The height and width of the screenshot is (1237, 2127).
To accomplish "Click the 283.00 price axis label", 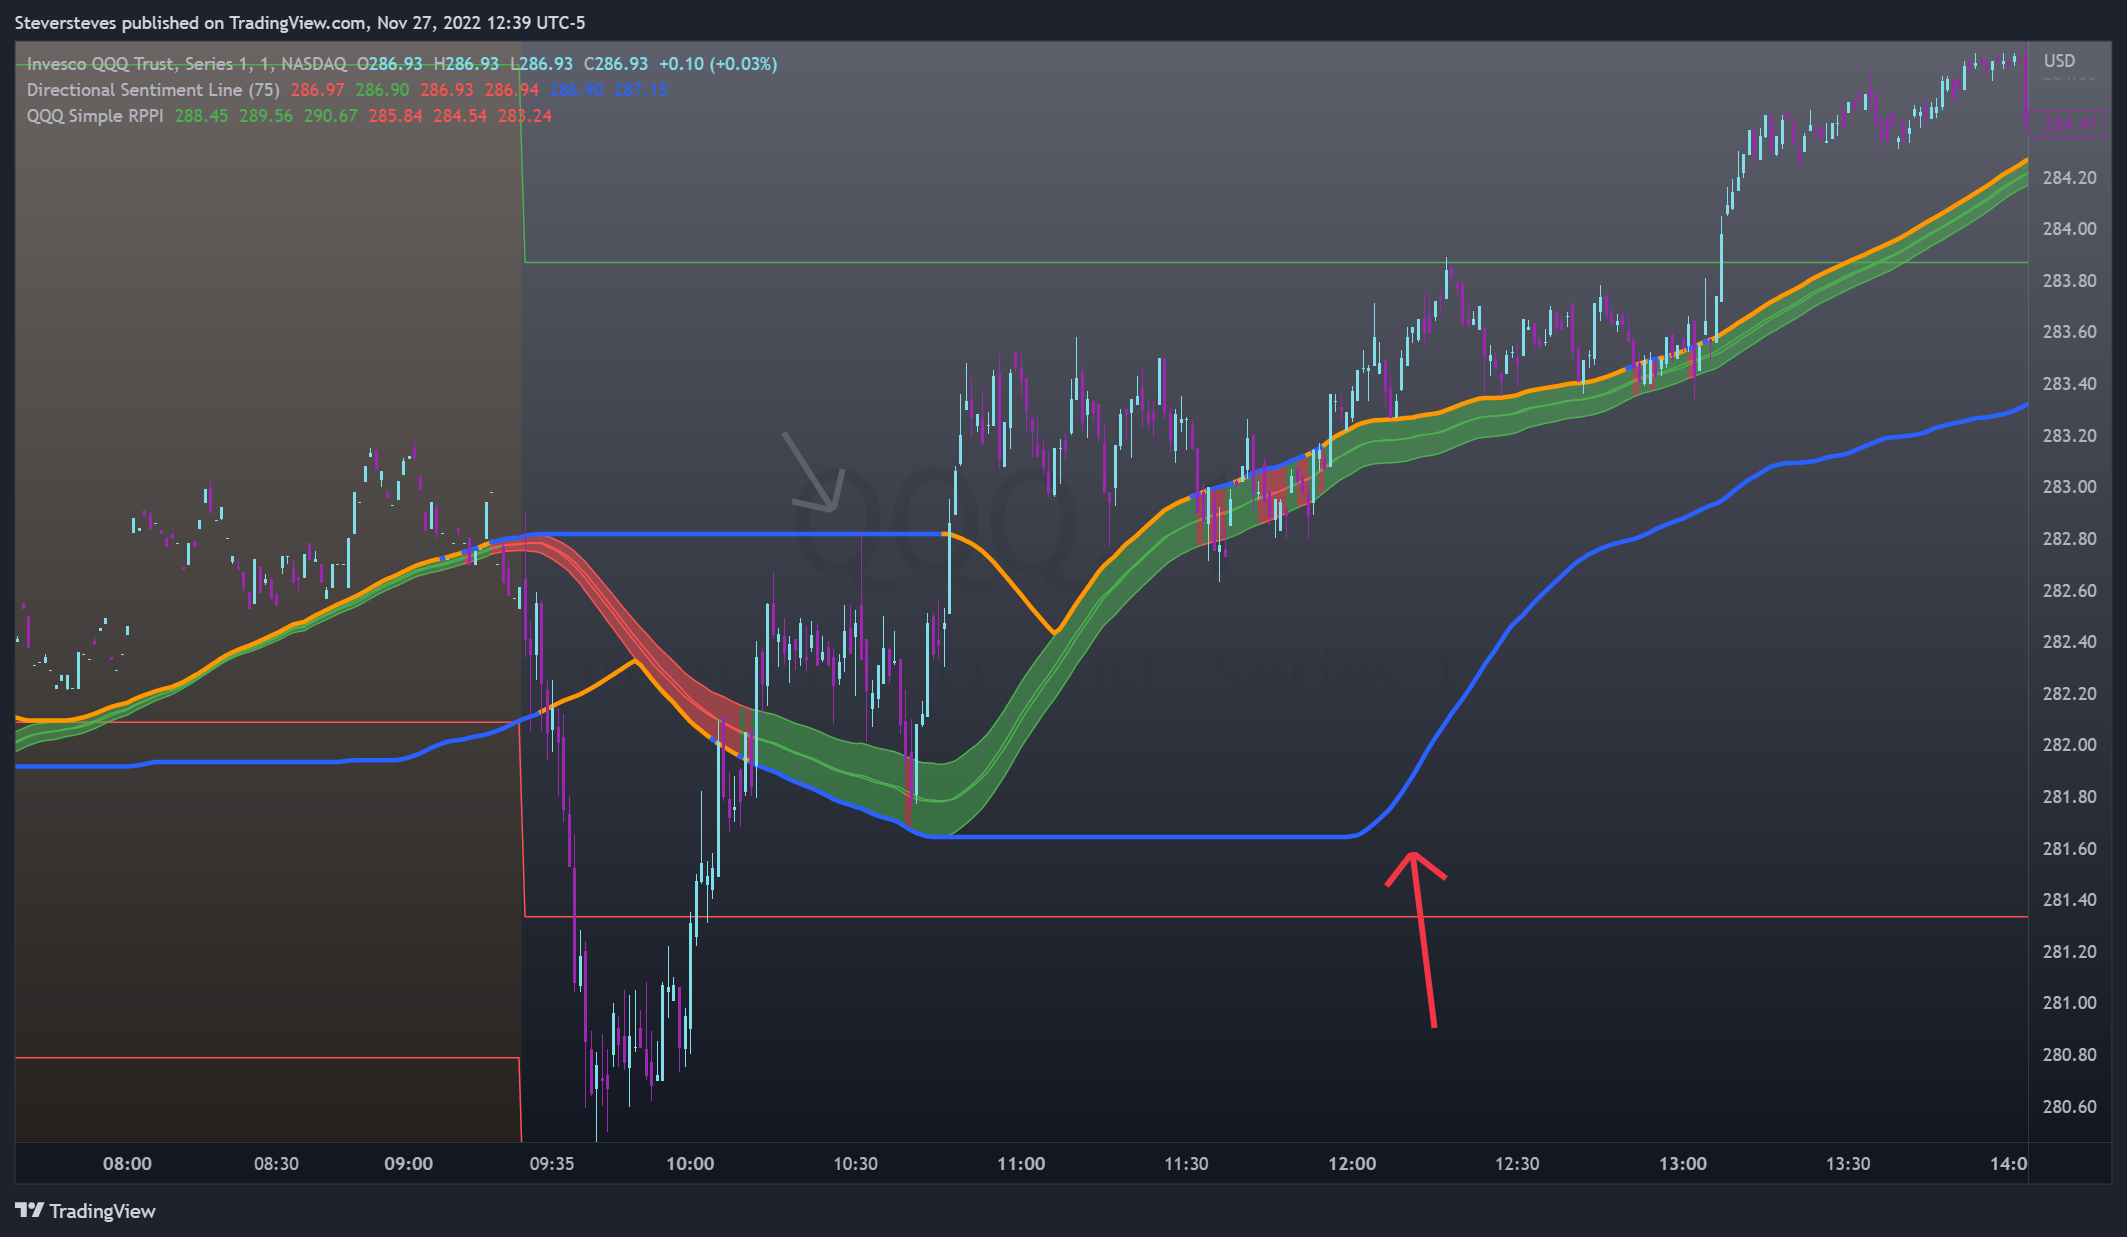I will point(2069,487).
